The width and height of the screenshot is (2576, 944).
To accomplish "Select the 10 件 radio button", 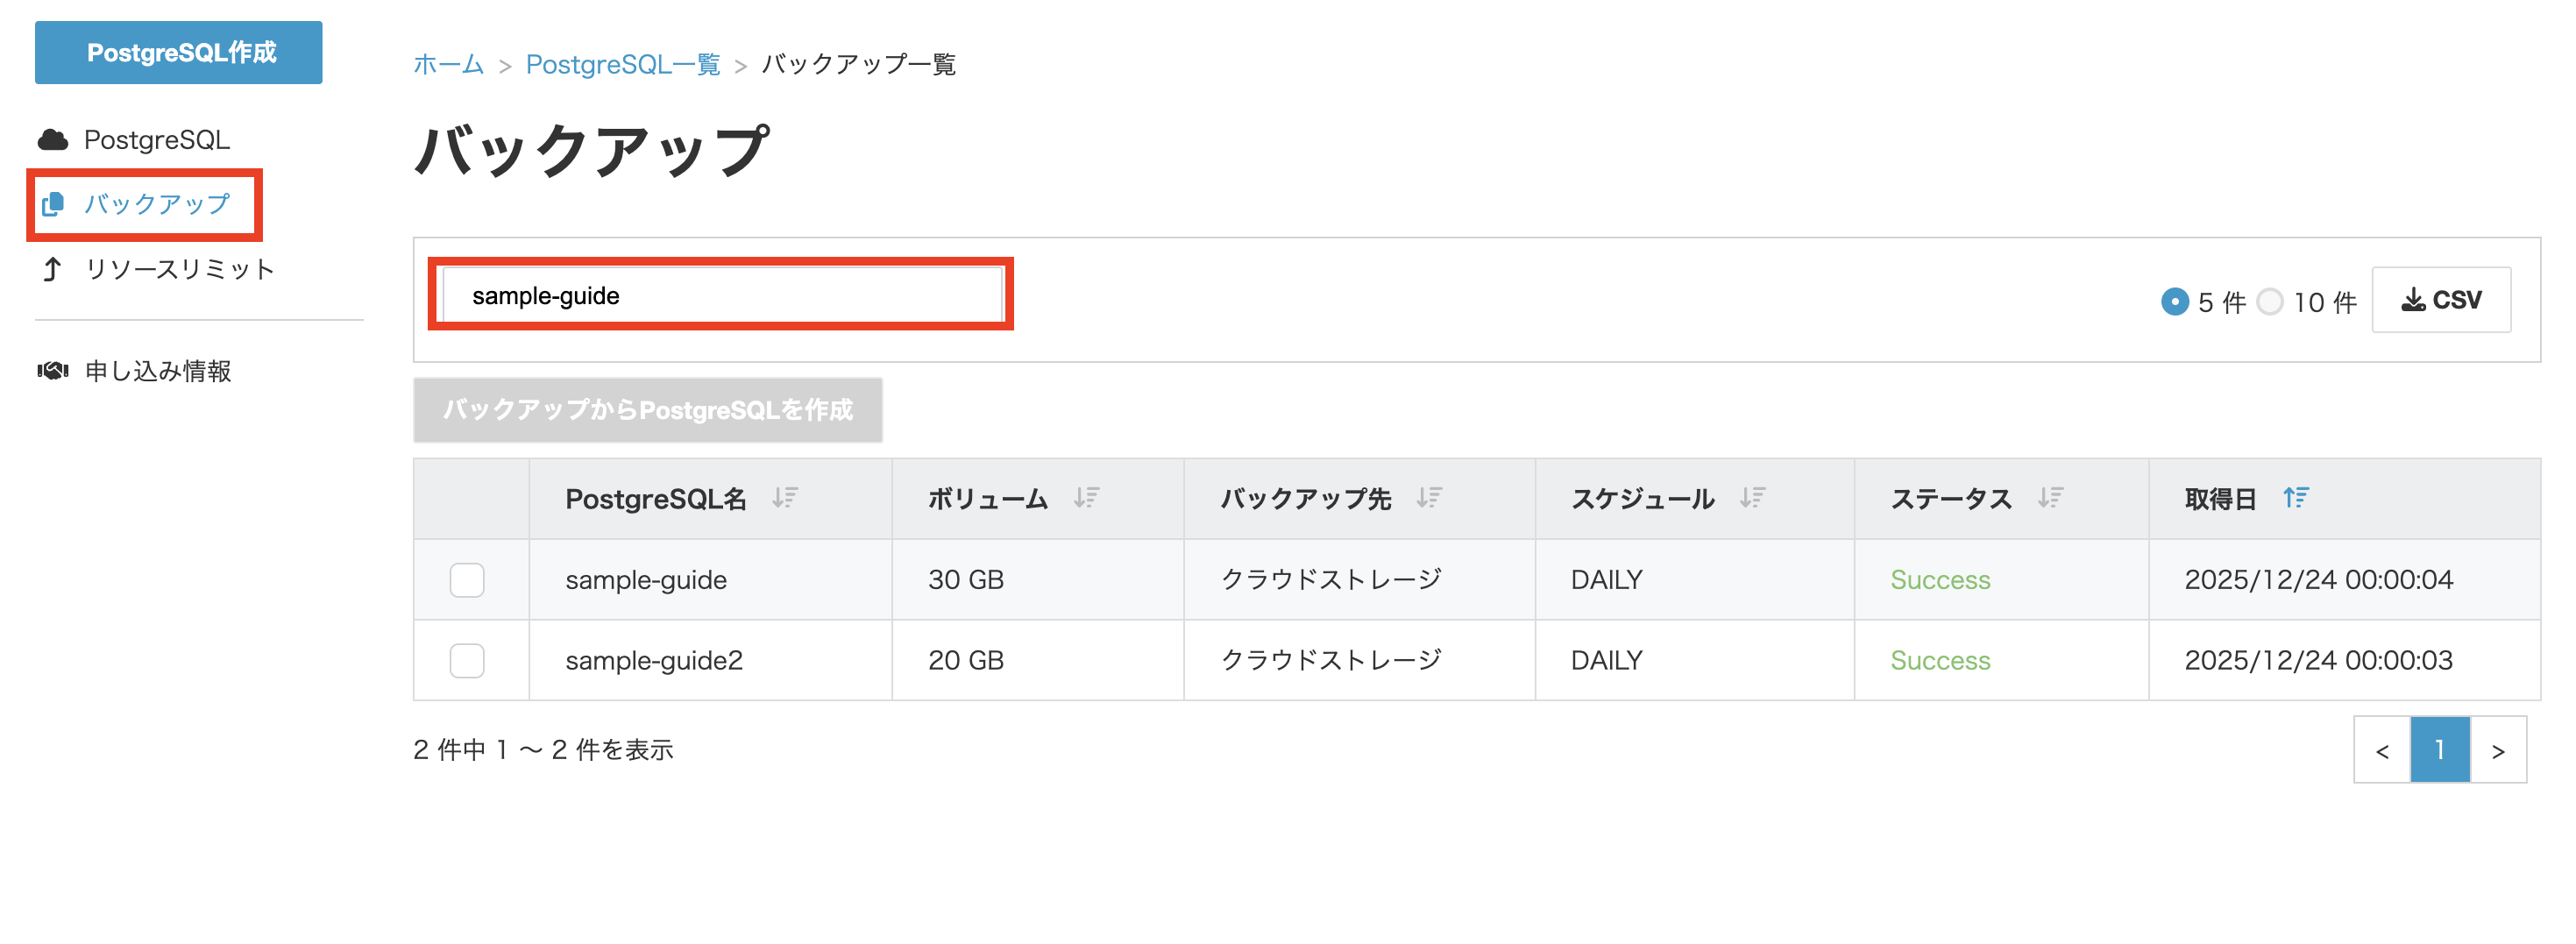I will [x=2270, y=301].
